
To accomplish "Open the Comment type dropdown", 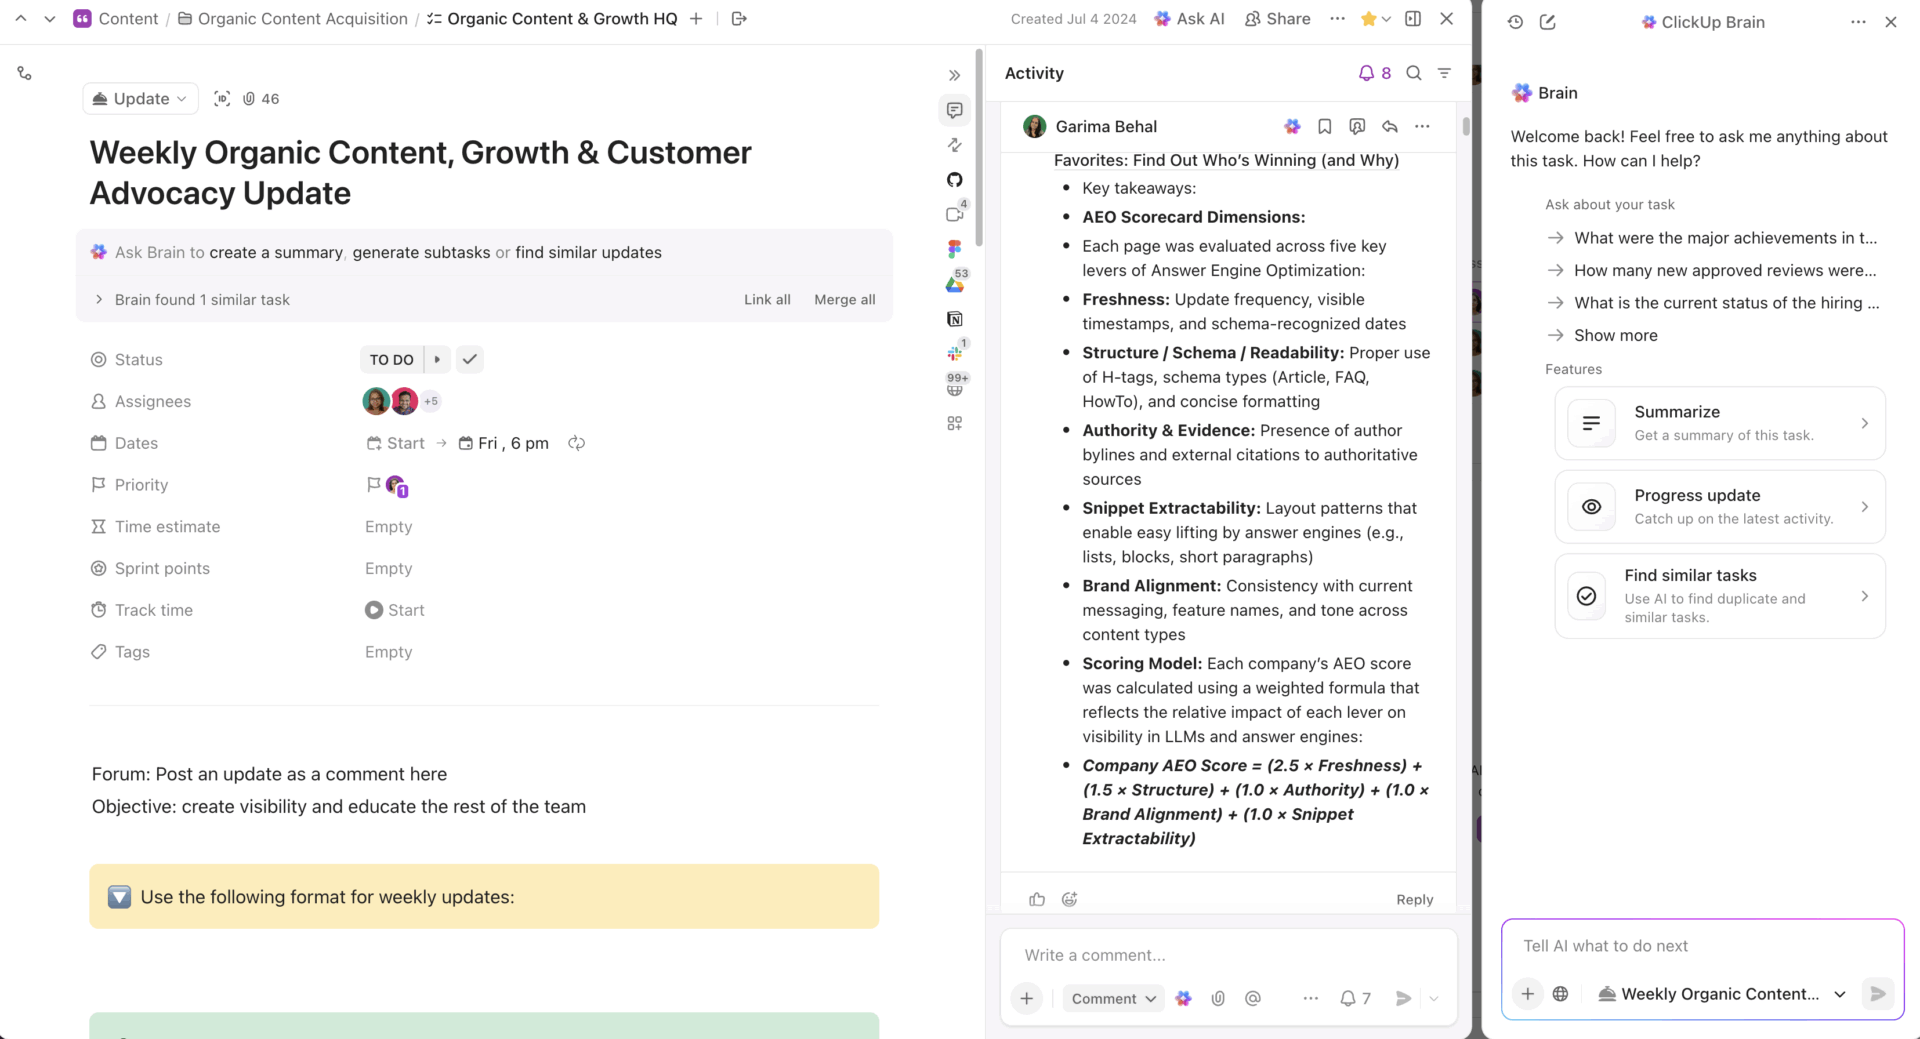I will [x=1112, y=998].
